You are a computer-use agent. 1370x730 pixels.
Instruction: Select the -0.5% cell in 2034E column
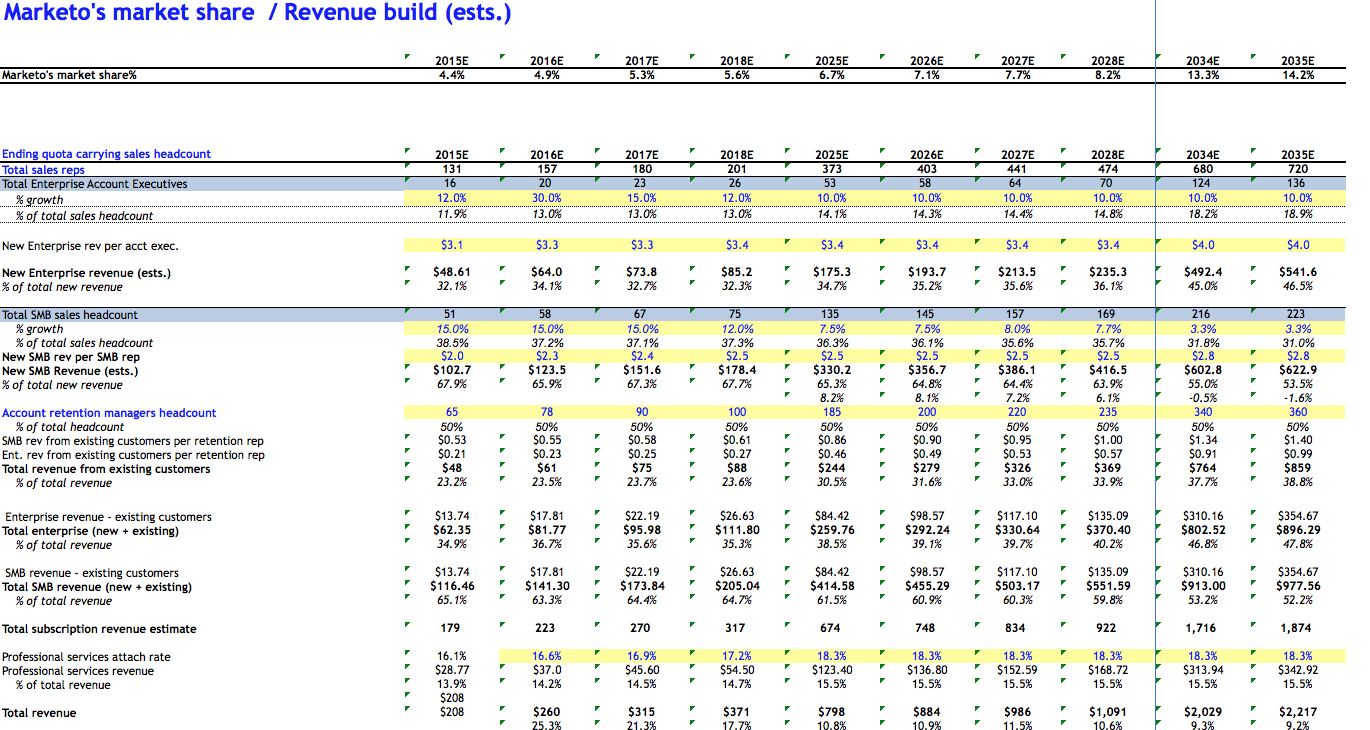coord(1203,398)
